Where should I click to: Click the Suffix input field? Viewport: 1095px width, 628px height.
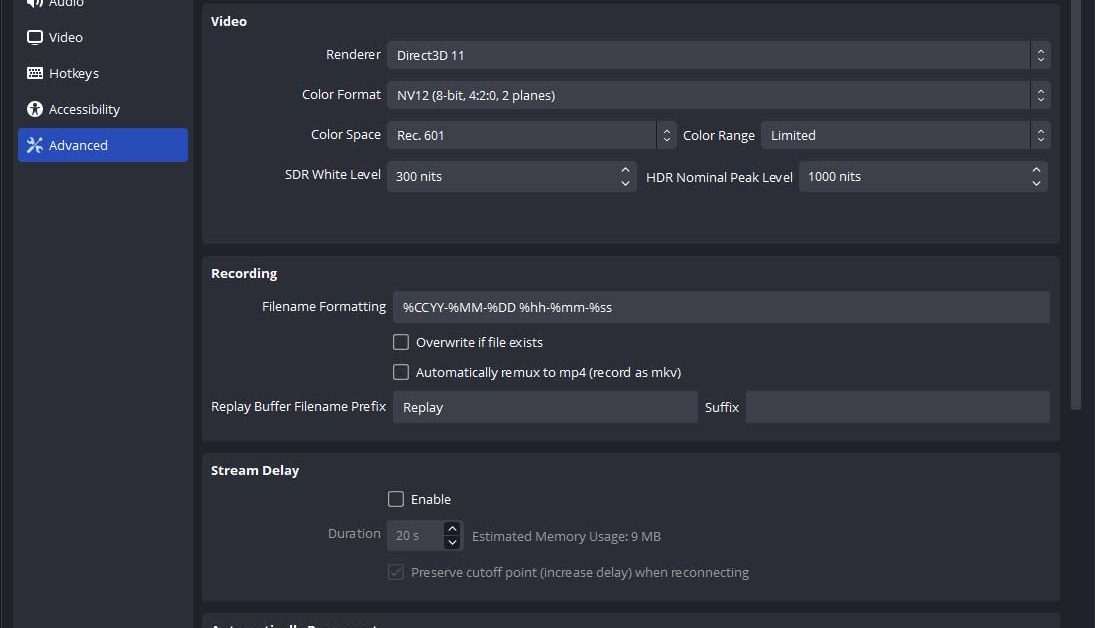(897, 407)
